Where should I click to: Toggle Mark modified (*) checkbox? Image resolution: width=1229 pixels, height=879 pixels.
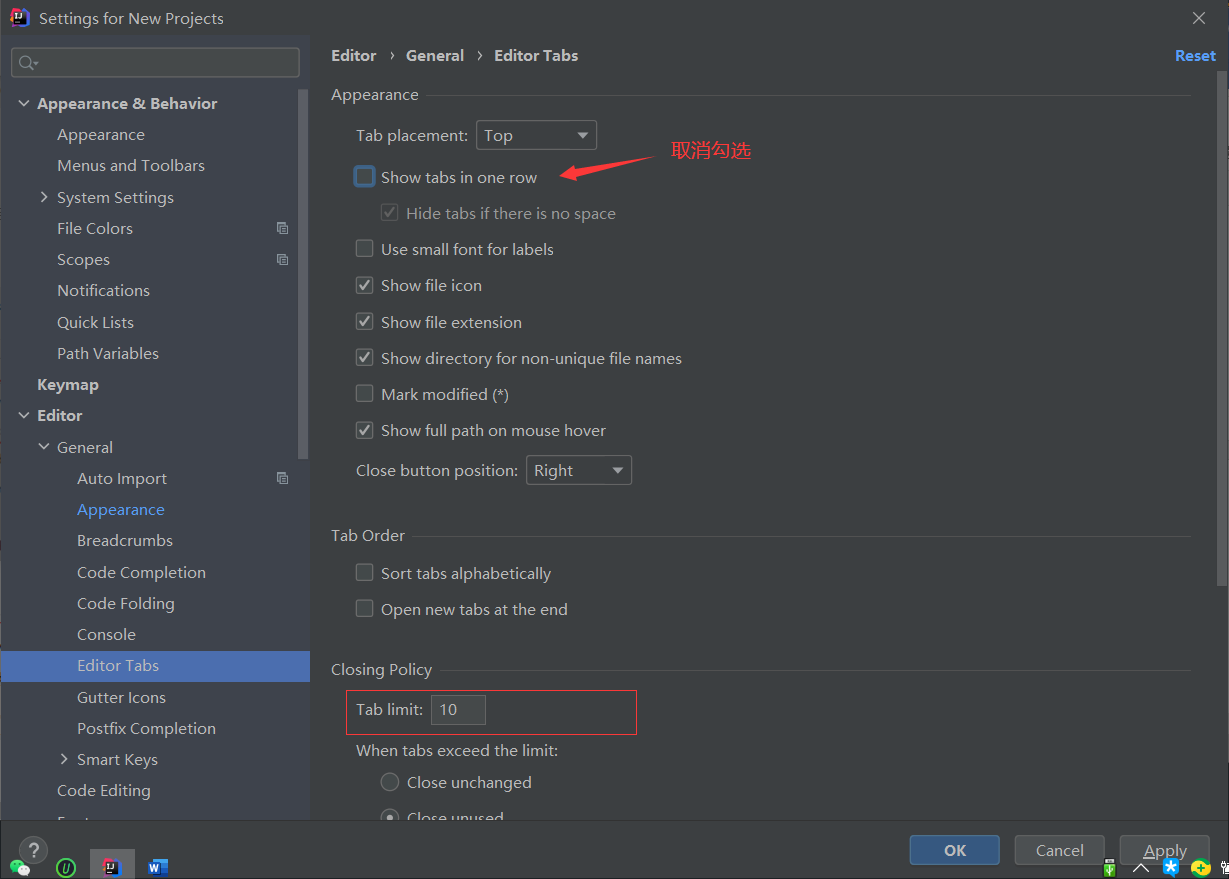pyautogui.click(x=365, y=394)
